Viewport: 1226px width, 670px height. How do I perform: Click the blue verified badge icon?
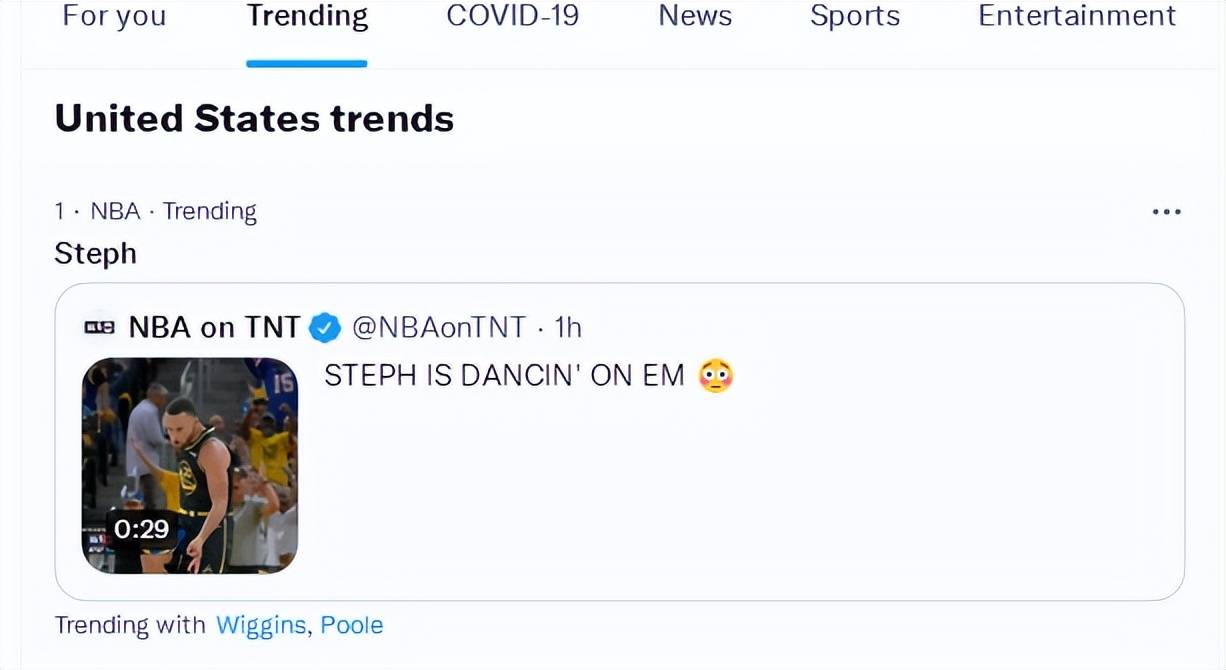click(x=325, y=327)
